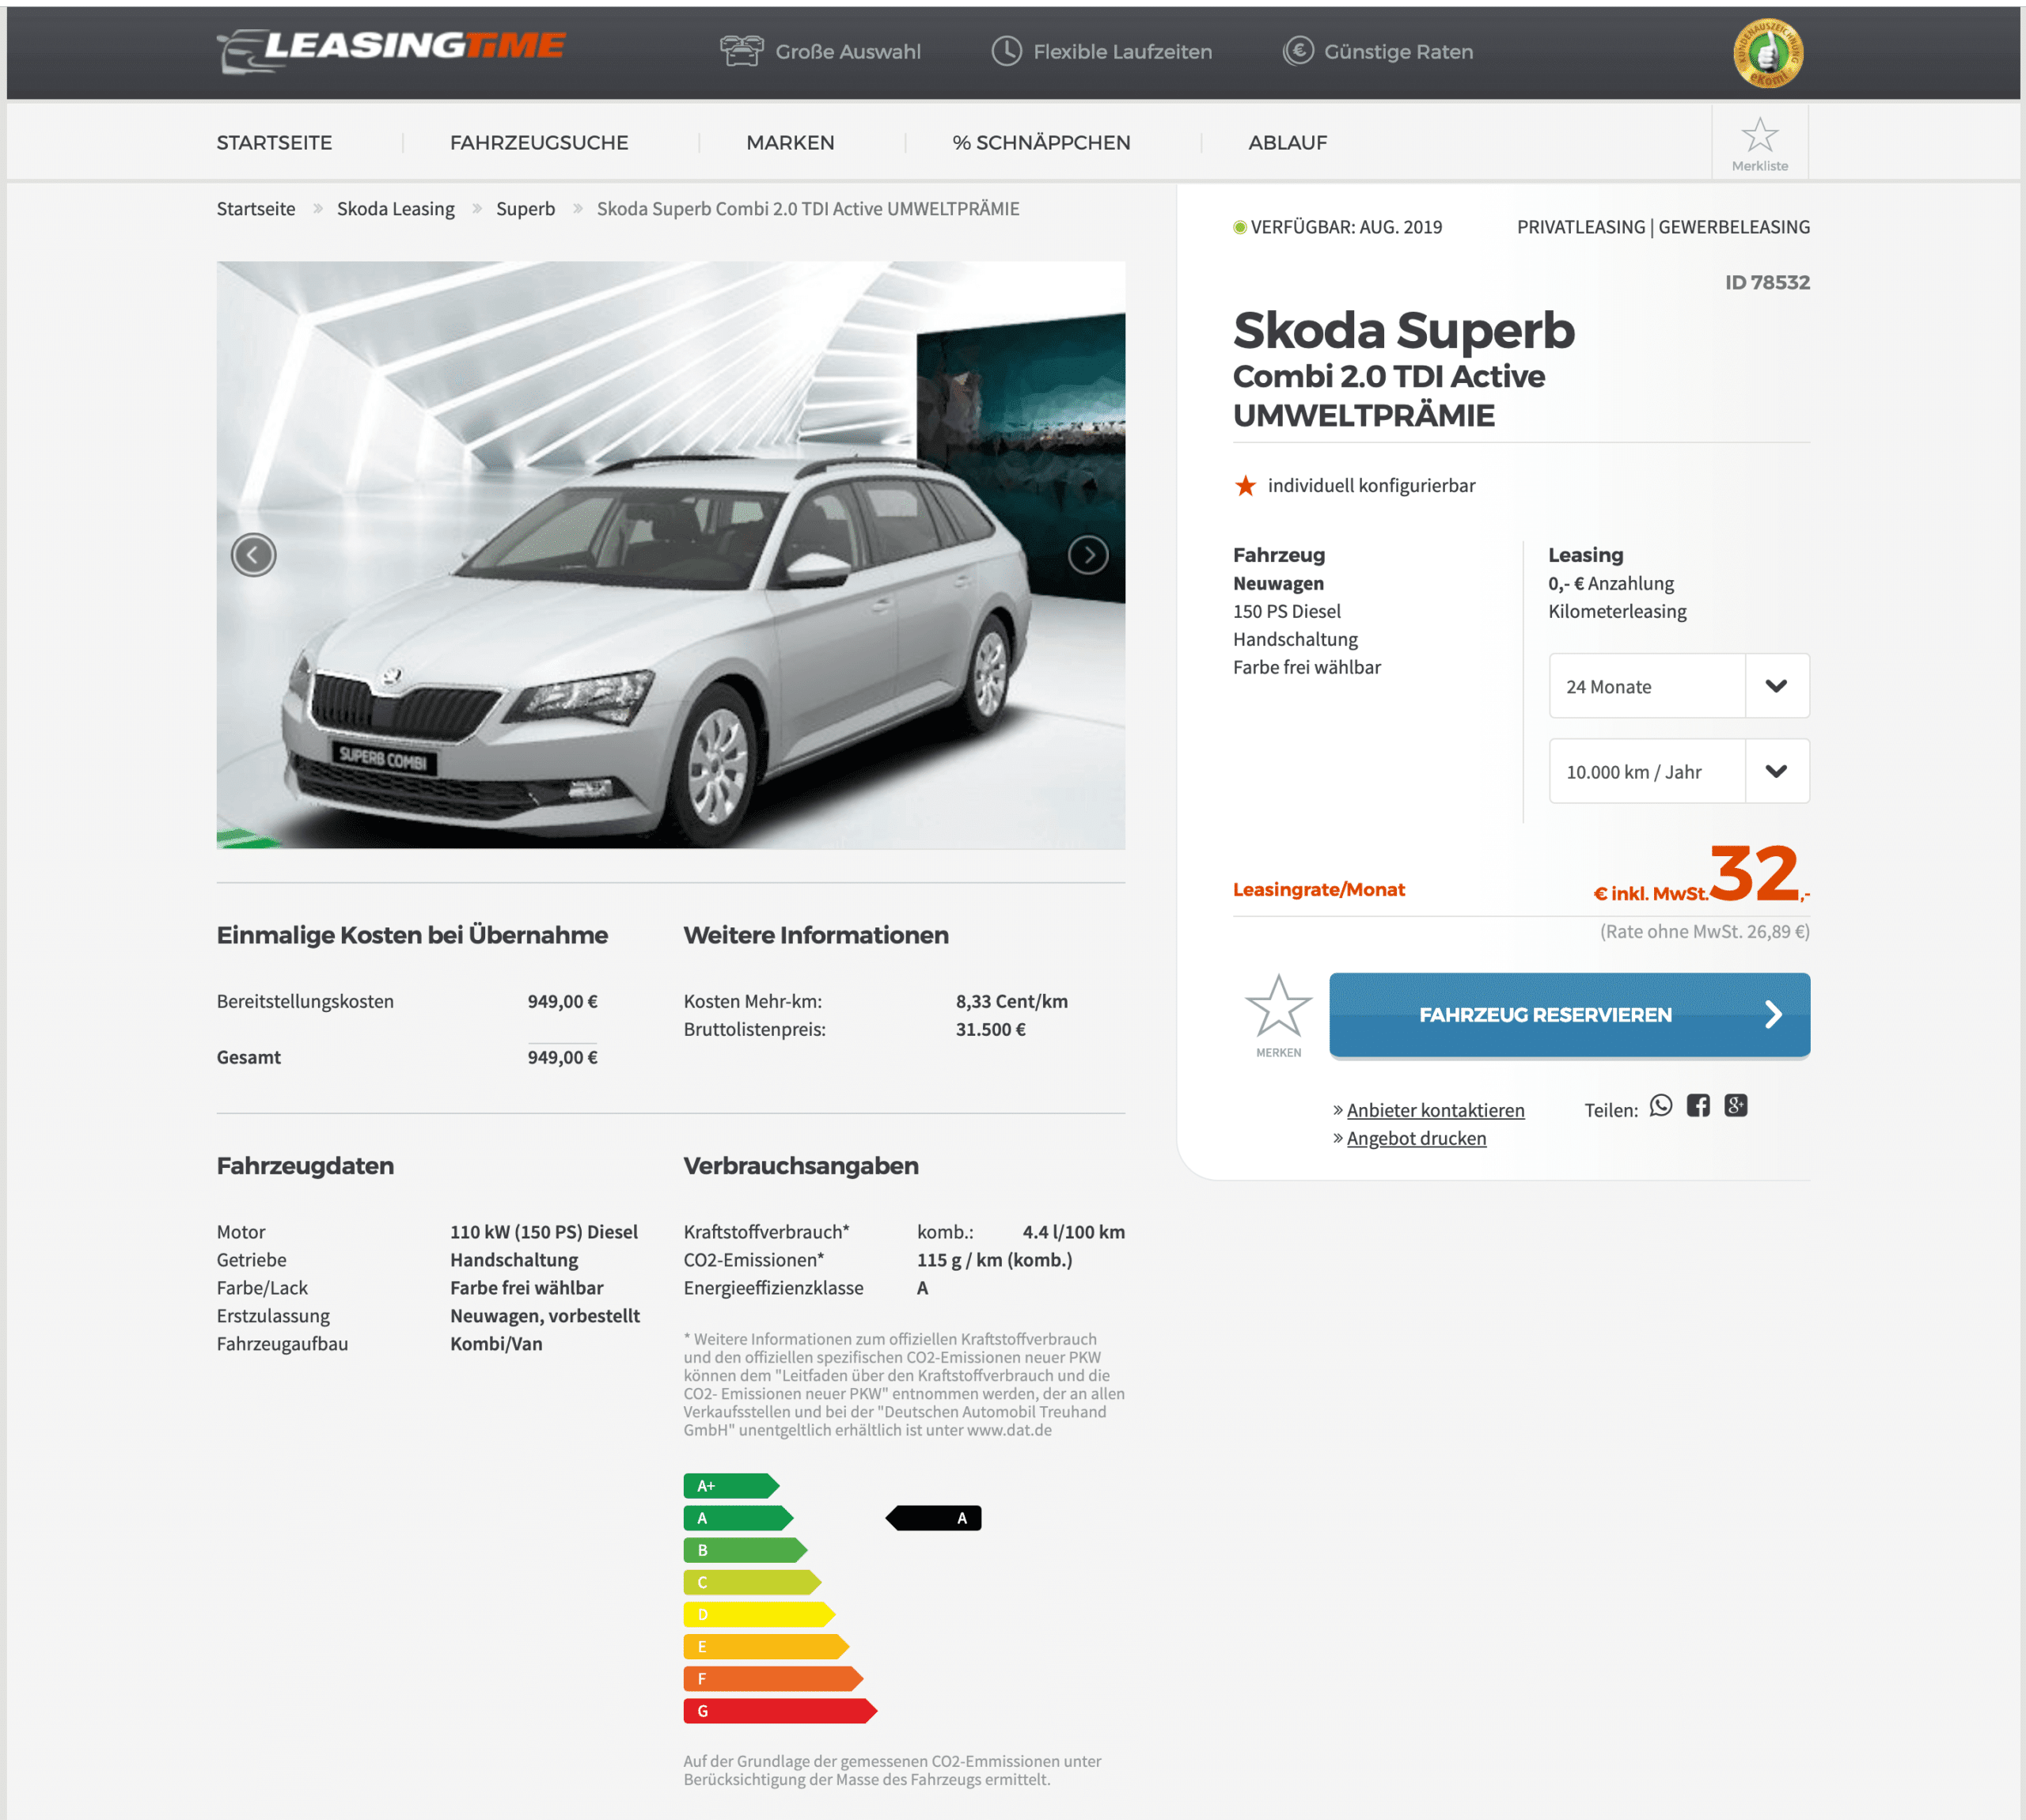Viewport: 2026px width, 1820px height.
Task: Click Gesamt 949,00 € total value
Action: coord(562,1057)
